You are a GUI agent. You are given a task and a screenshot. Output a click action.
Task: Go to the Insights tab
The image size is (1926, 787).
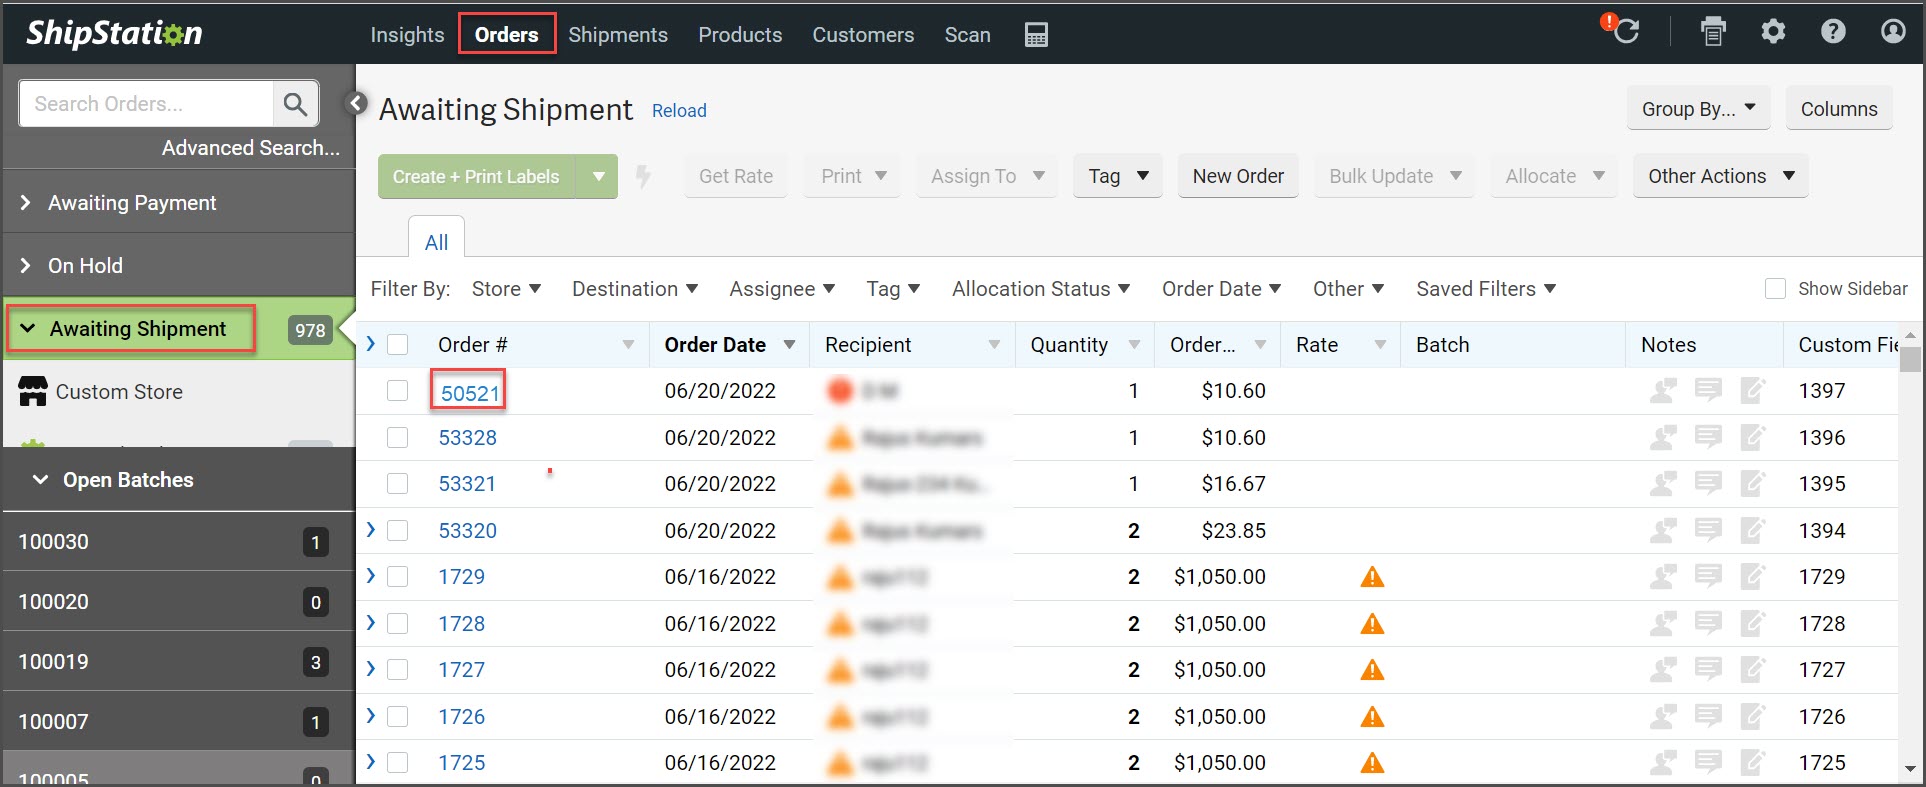click(x=407, y=35)
